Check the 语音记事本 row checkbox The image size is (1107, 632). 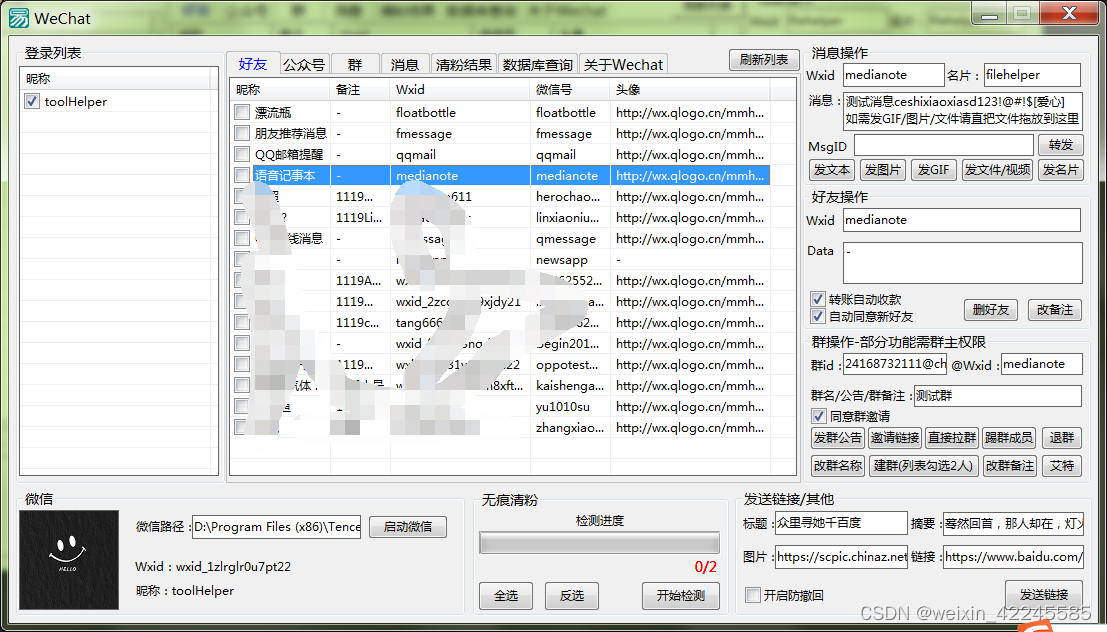coord(242,175)
